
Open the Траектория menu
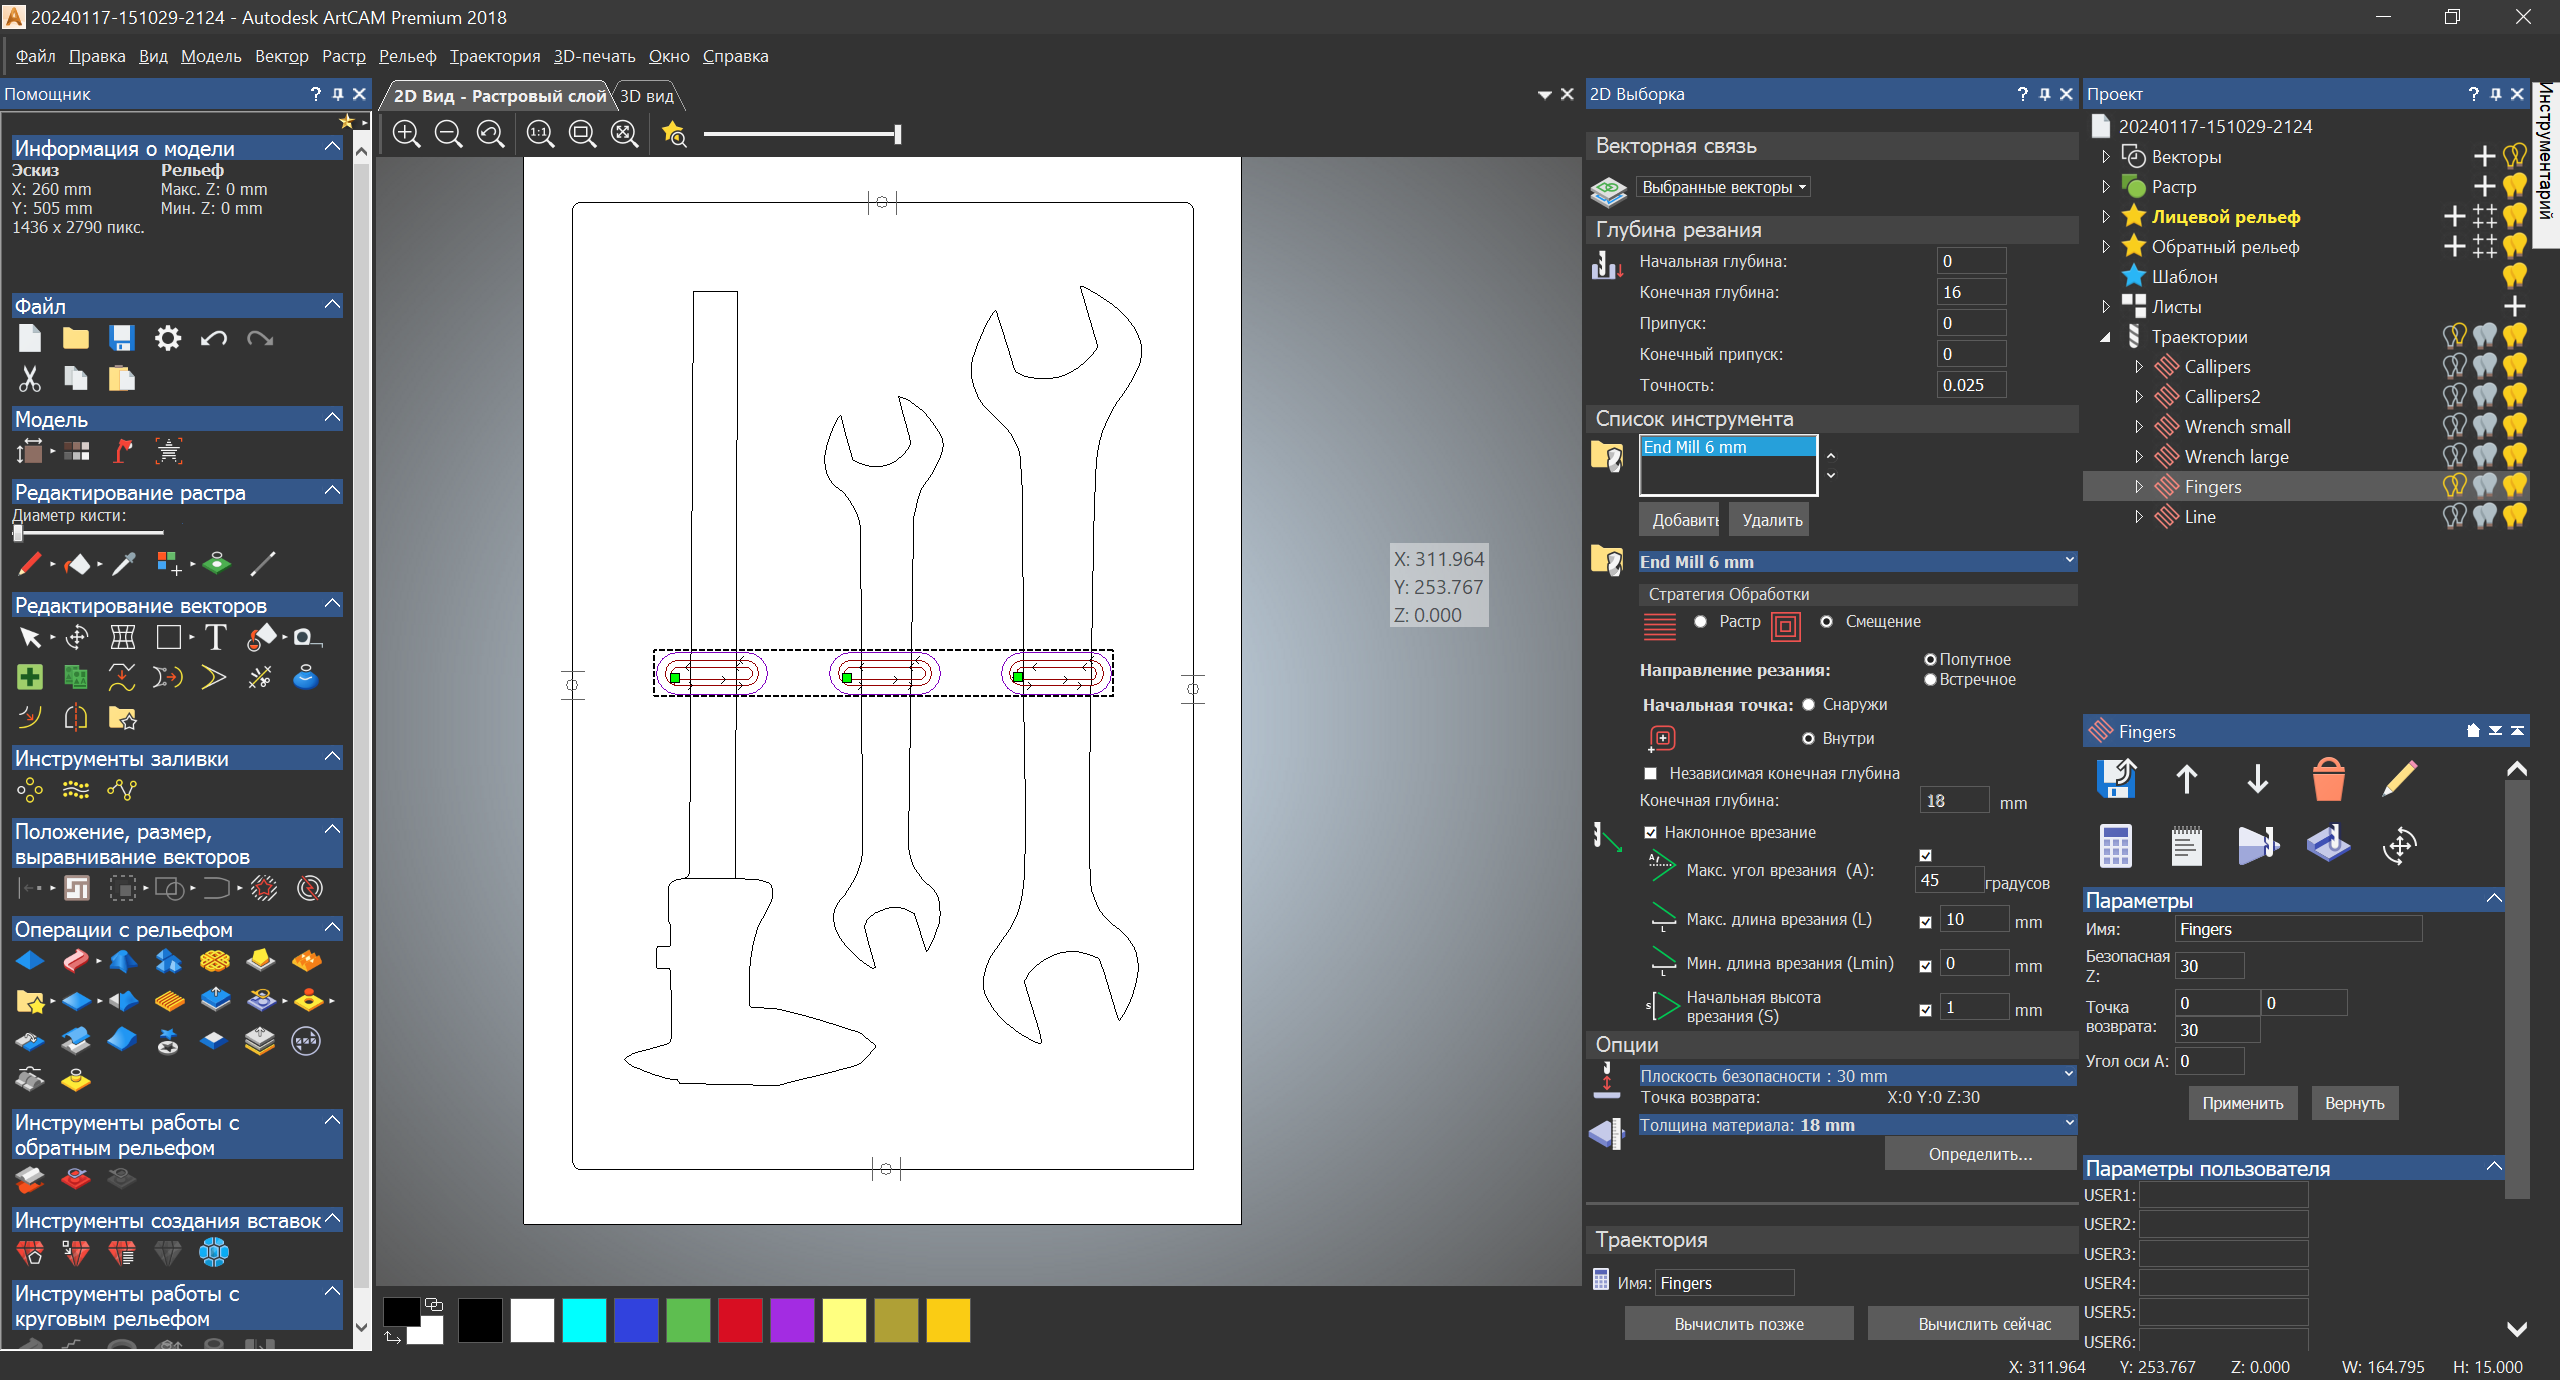pos(494,56)
